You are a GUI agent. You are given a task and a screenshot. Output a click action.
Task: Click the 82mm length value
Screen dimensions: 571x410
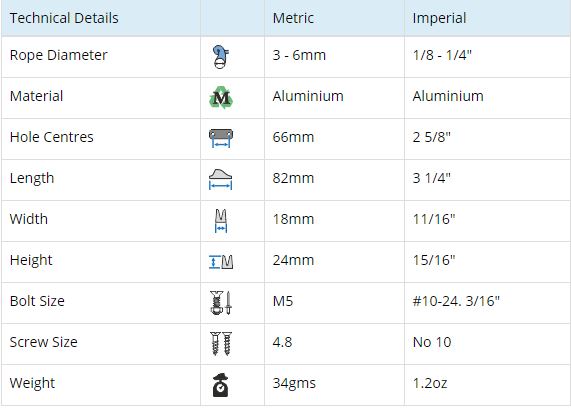point(293,178)
